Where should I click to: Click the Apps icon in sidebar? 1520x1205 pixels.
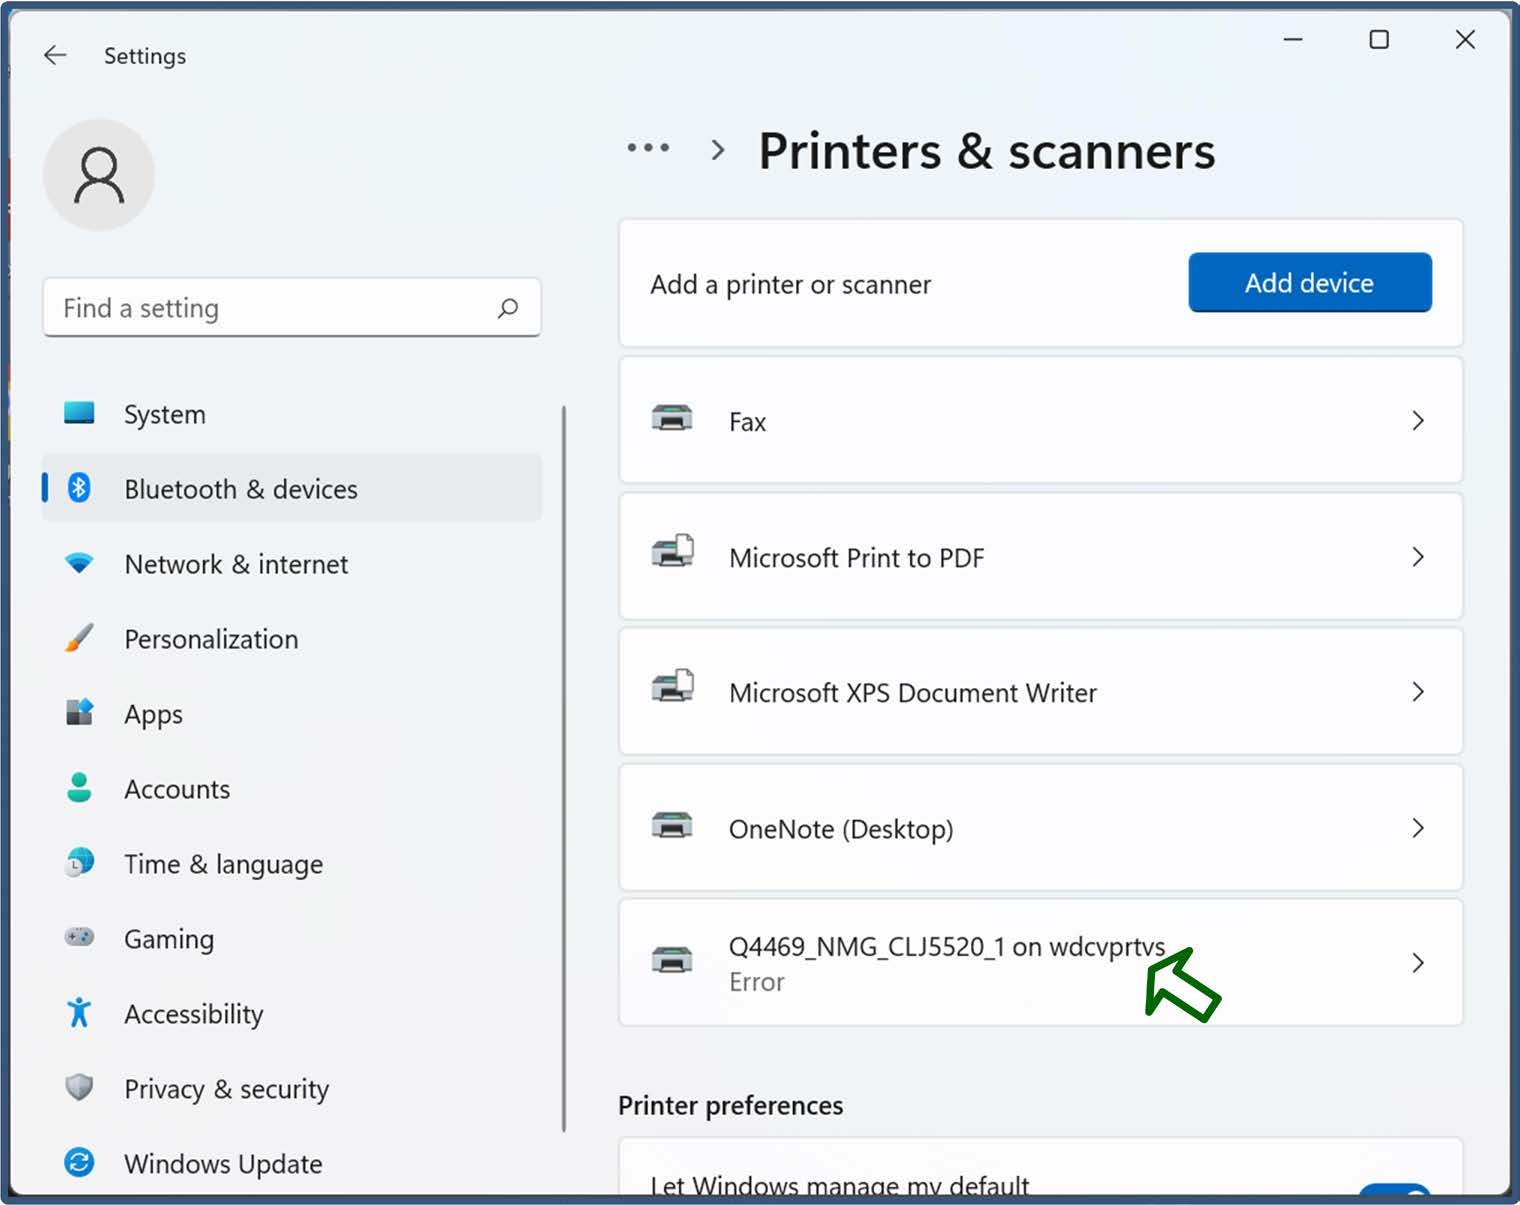coord(79,713)
